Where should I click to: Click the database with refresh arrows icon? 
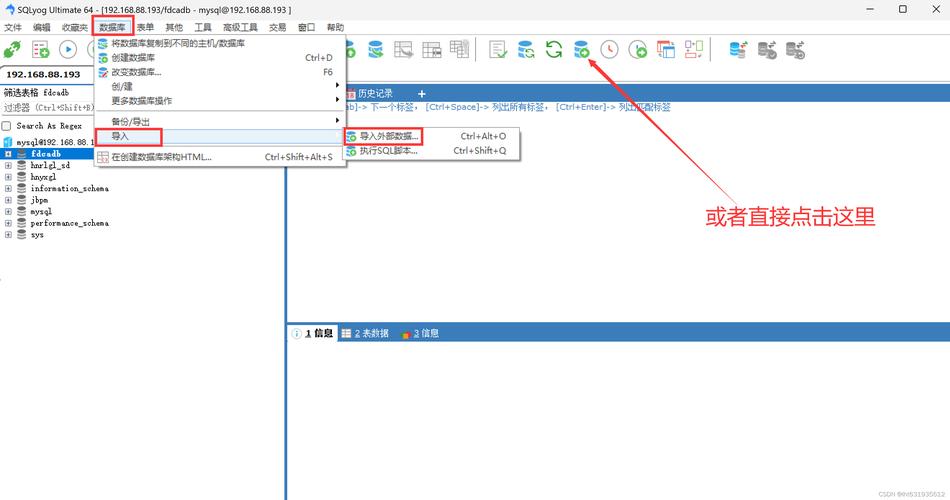(526, 49)
